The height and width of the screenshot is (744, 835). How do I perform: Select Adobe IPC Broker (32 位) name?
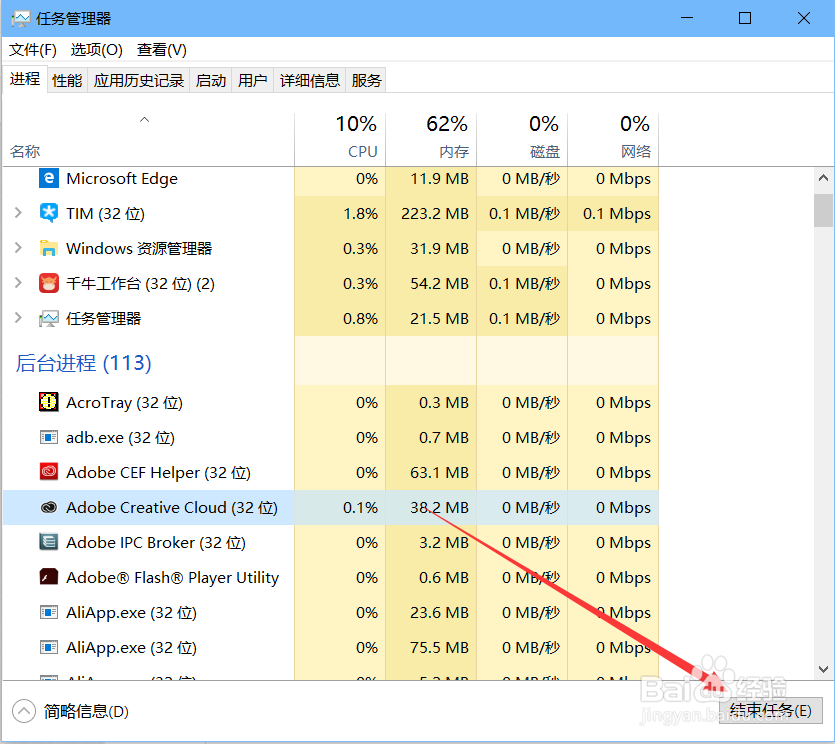click(x=155, y=543)
